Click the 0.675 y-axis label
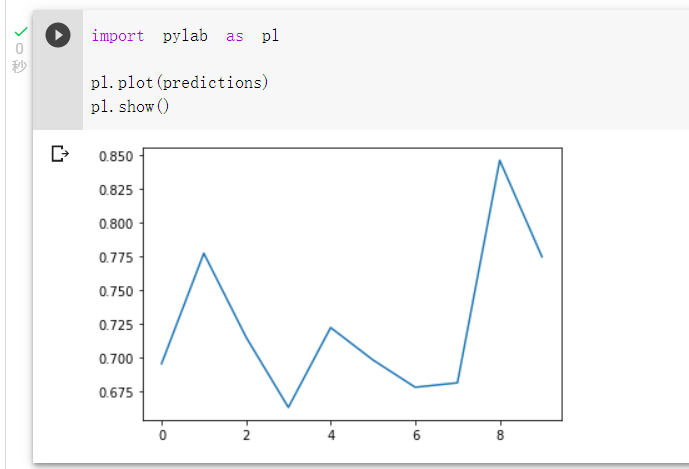689x469 pixels. click(x=116, y=392)
